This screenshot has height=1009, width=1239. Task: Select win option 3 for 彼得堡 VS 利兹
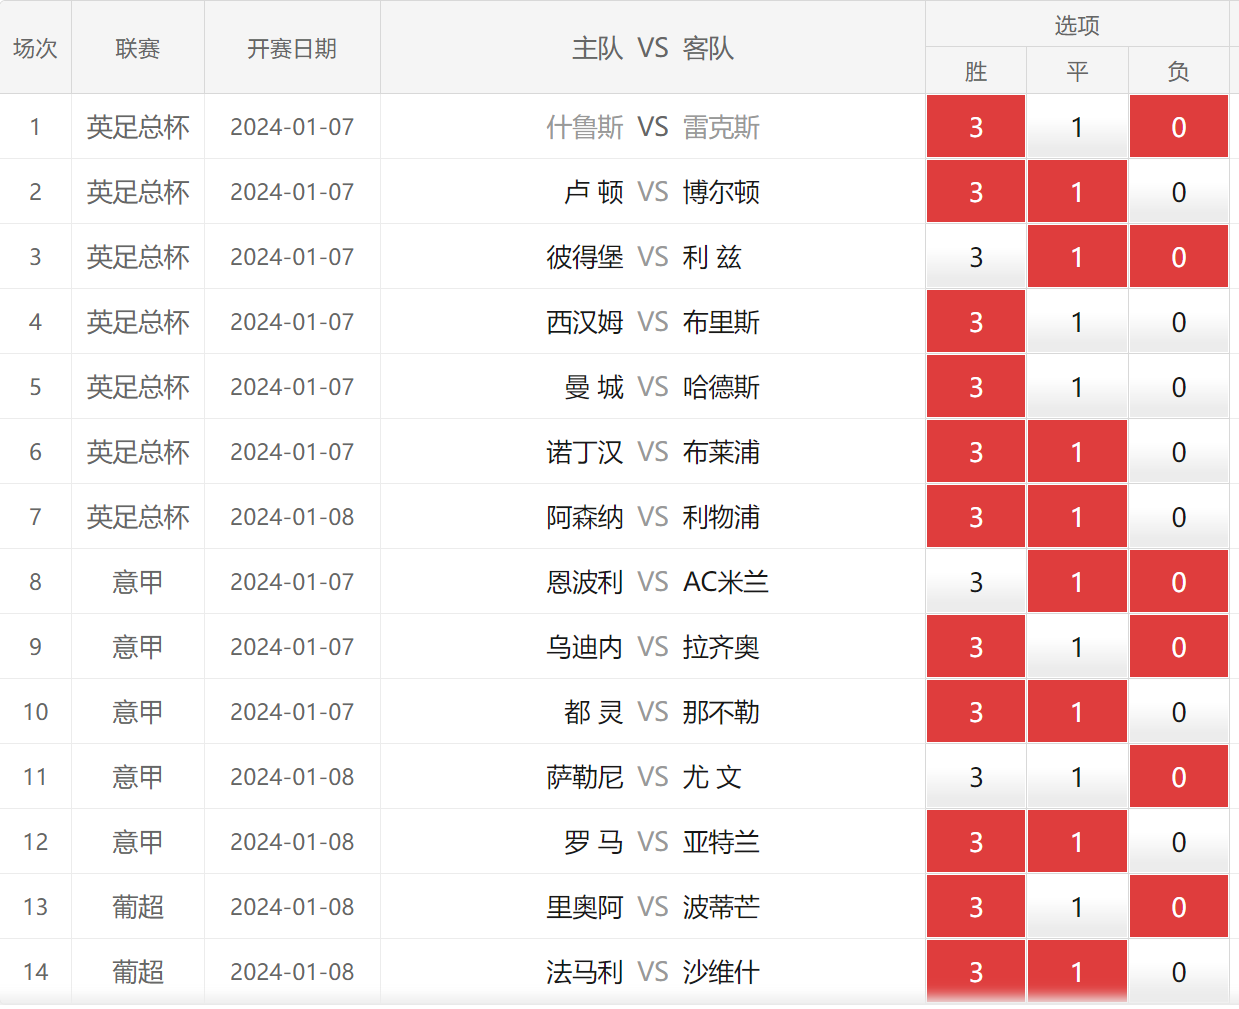coord(976,257)
